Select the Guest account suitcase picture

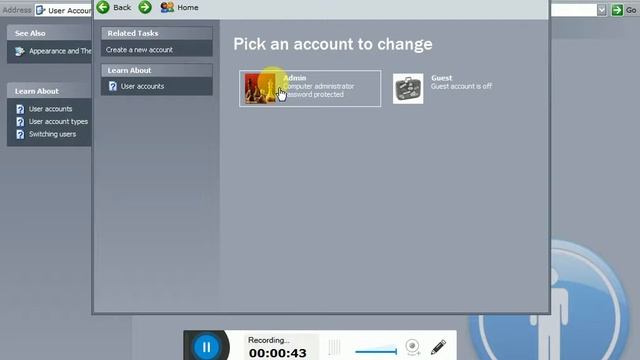pyautogui.click(x=408, y=89)
